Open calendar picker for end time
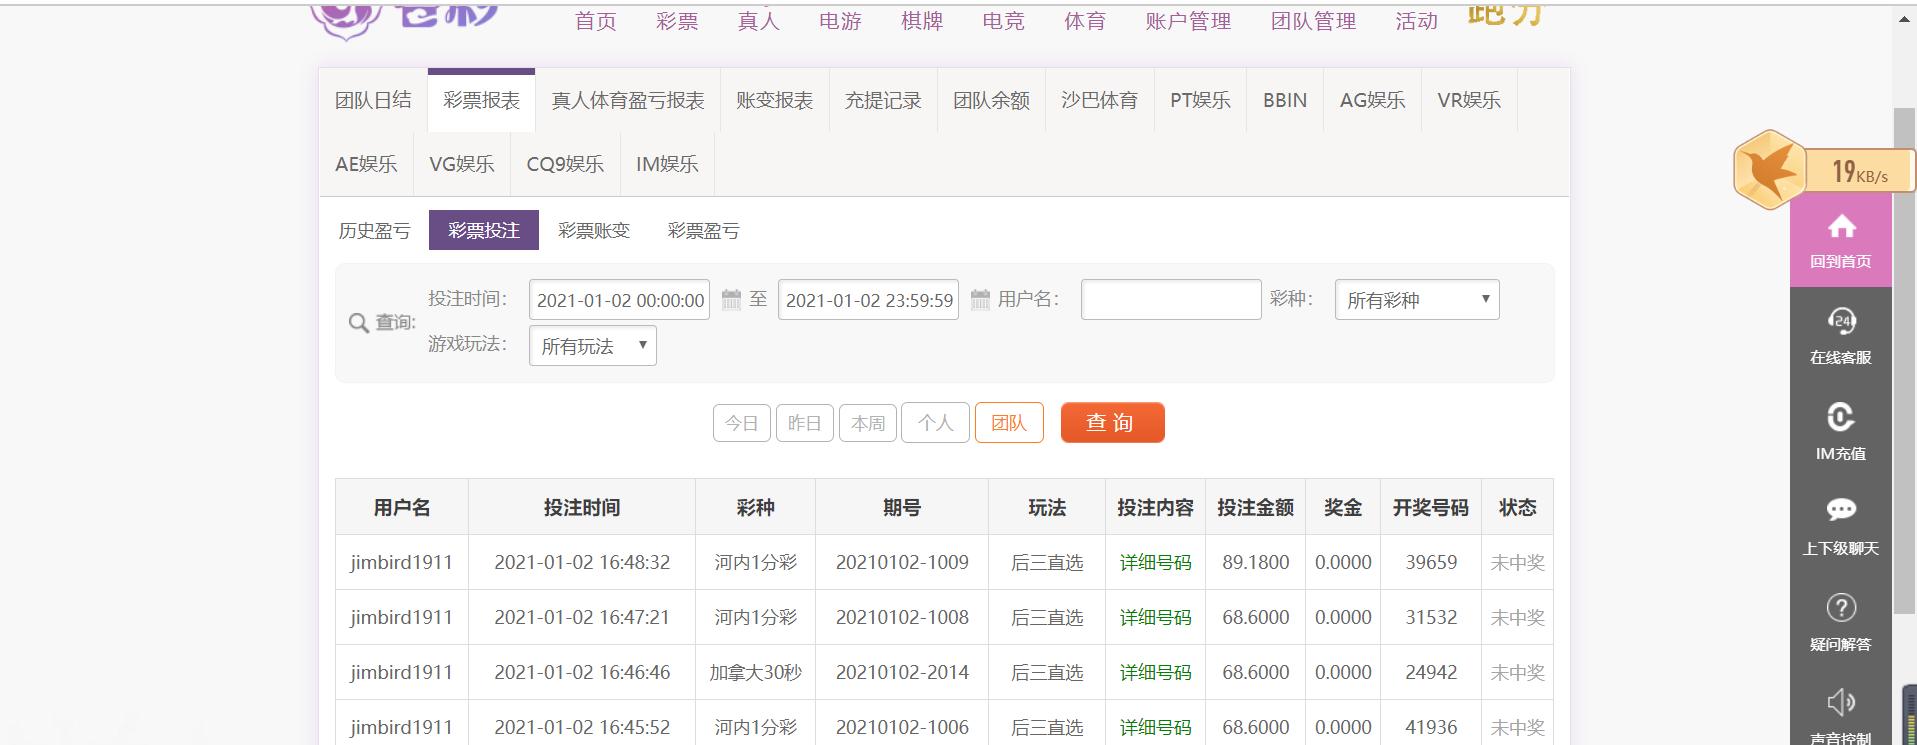Viewport: 1917px width, 745px height. tap(980, 299)
